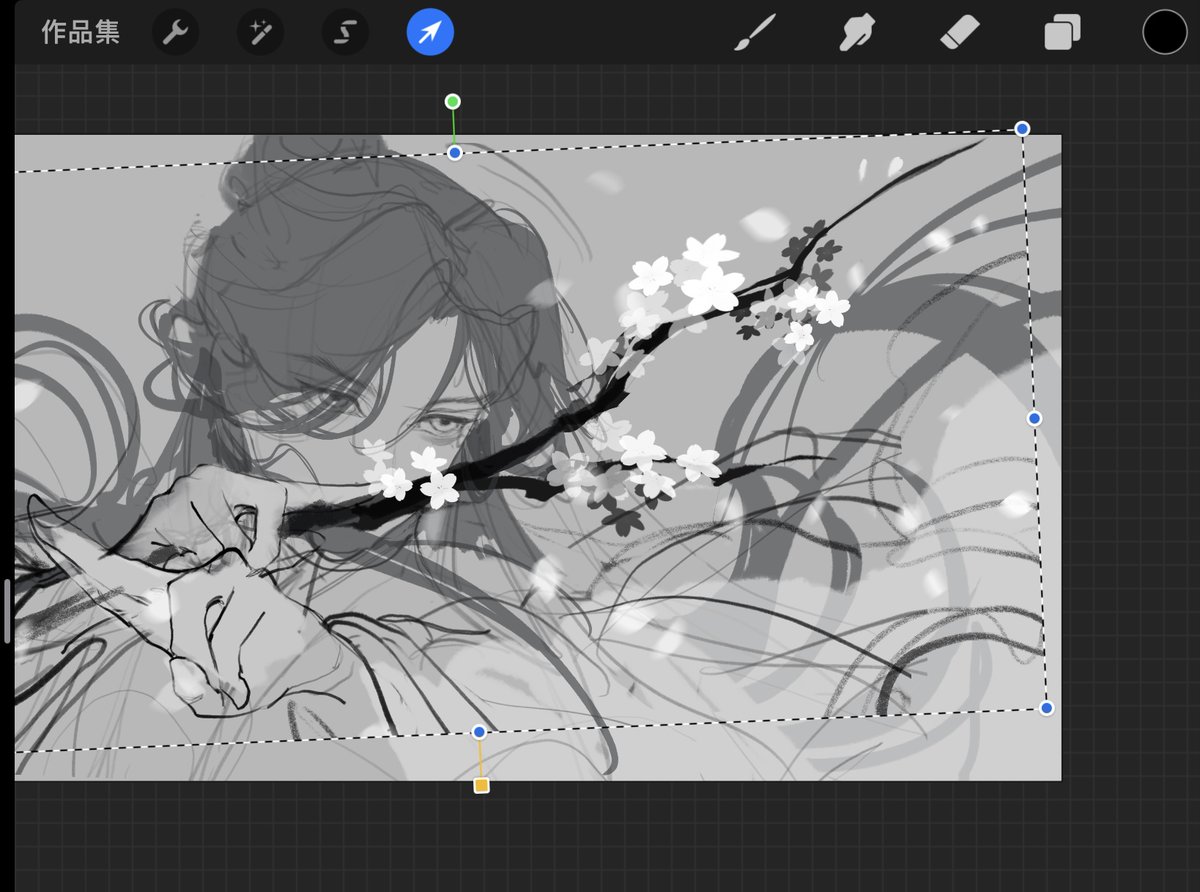Click the top-right blue corner handle
The height and width of the screenshot is (892, 1200).
point(1022,128)
